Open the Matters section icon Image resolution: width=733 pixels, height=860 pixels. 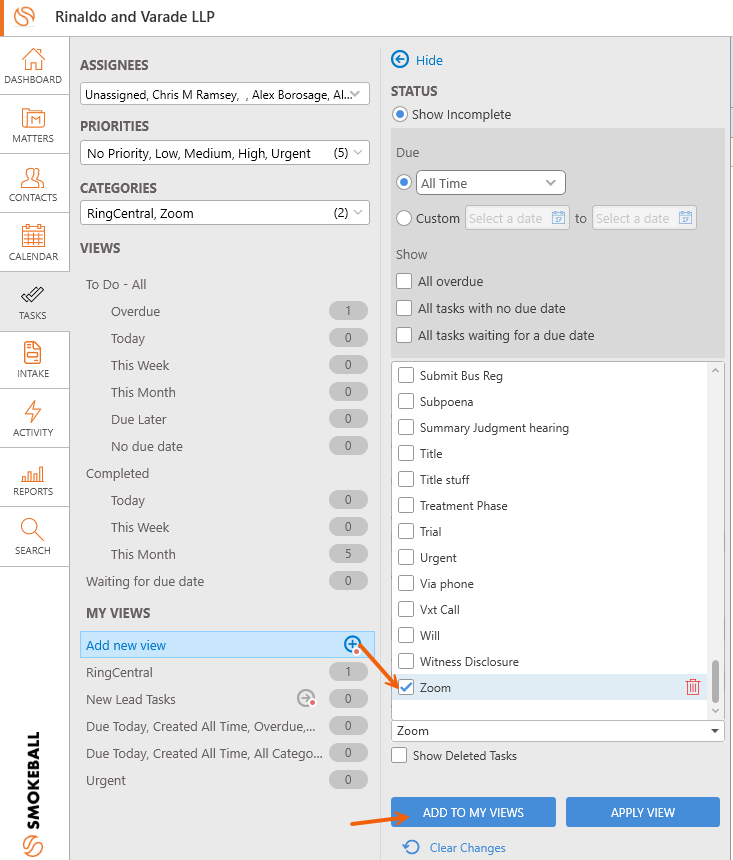33,118
